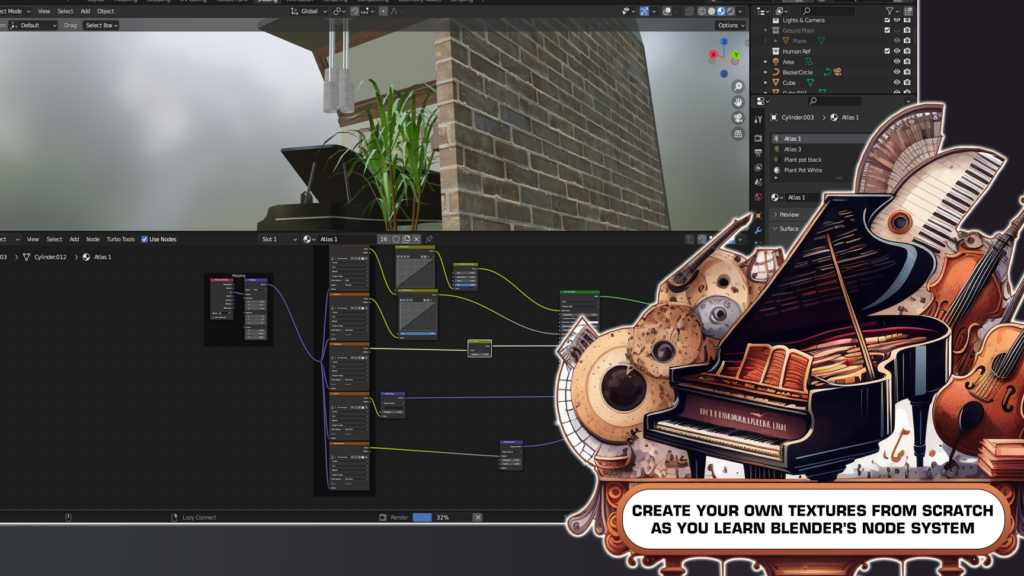The height and width of the screenshot is (576, 1024).
Task: Open the Modifiers wrench tab icon
Action: pyautogui.click(x=758, y=230)
